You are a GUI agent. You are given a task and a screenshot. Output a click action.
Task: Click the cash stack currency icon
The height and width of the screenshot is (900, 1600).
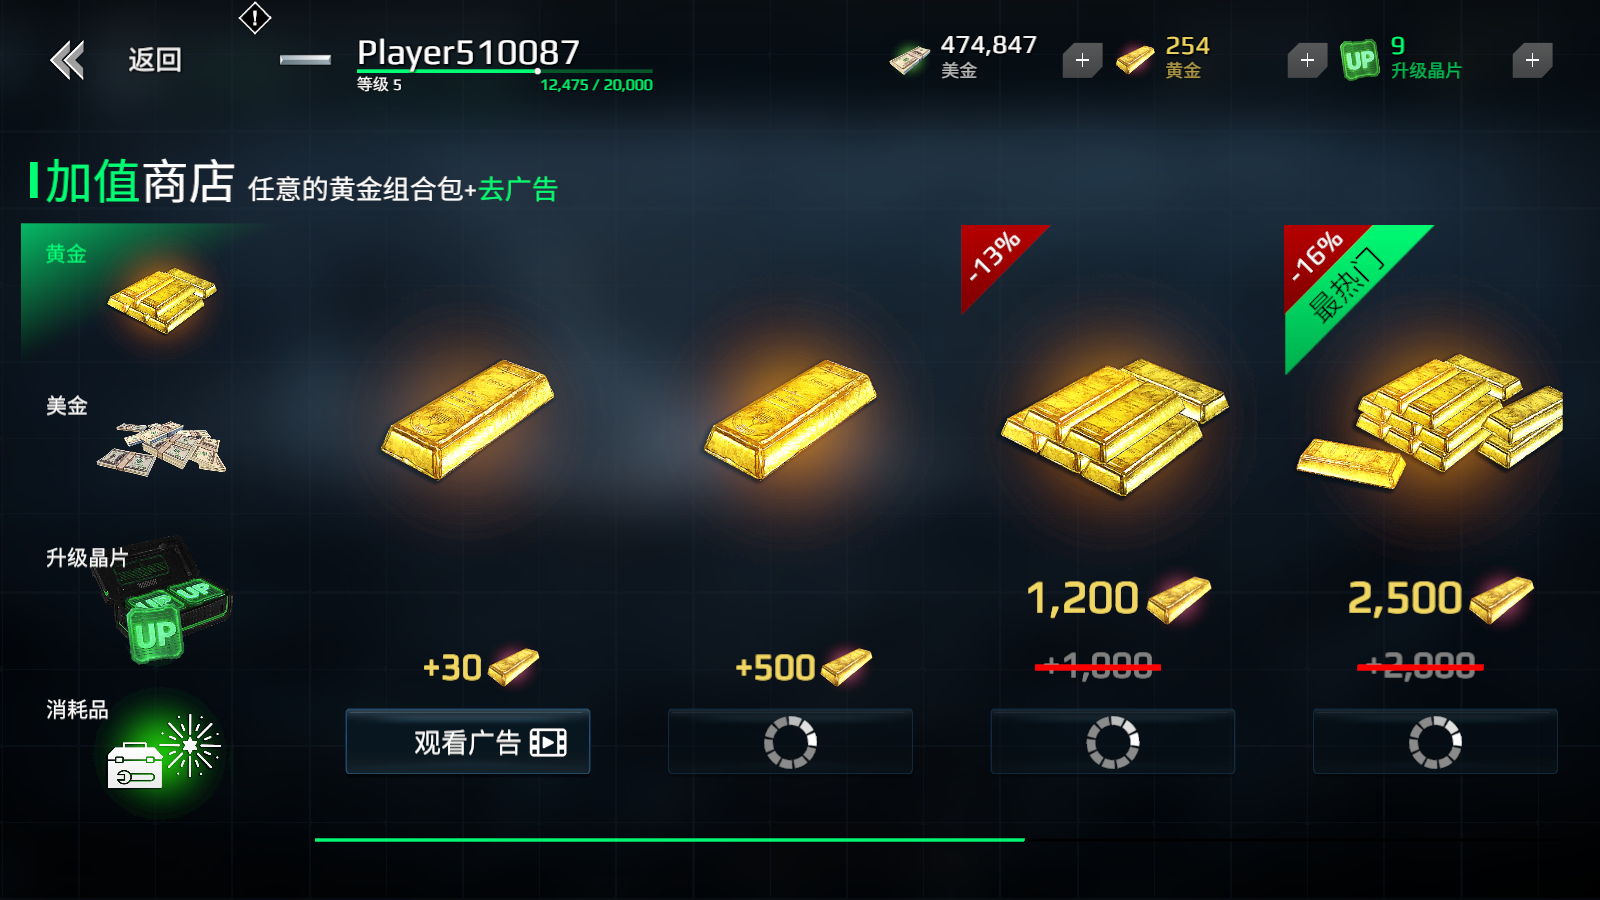[x=910, y=60]
